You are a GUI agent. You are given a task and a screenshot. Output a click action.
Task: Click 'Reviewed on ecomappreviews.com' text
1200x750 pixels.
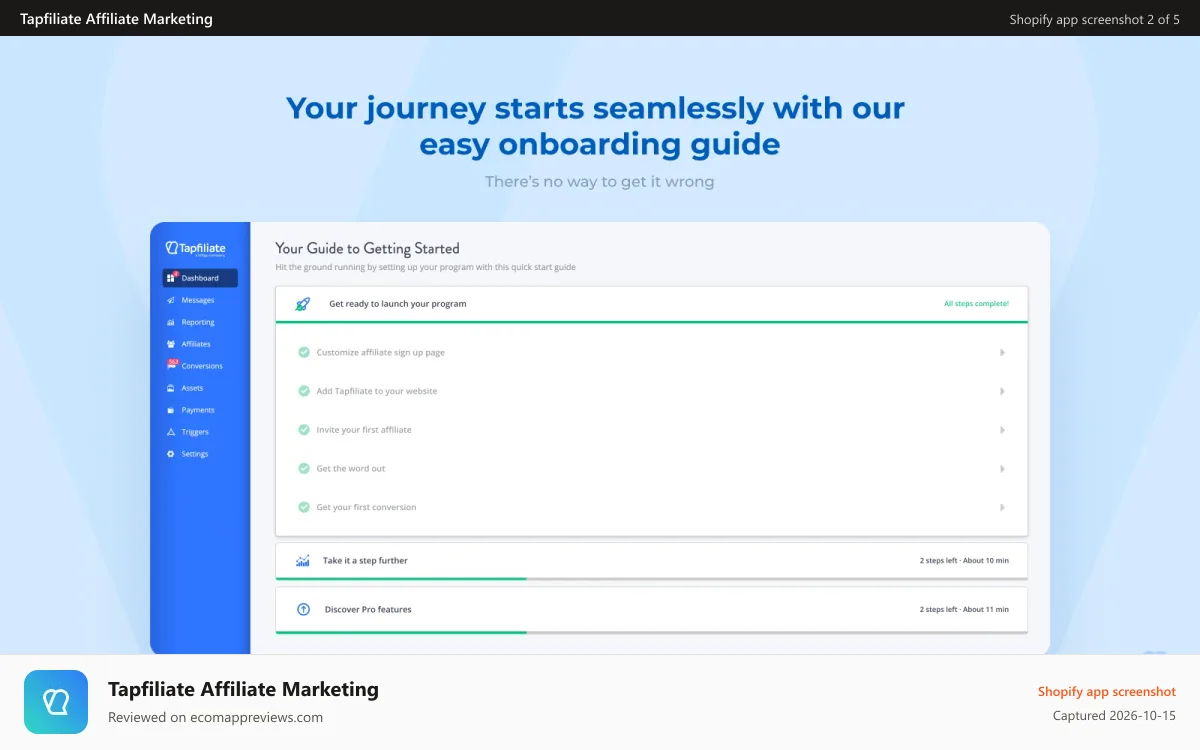pos(215,717)
